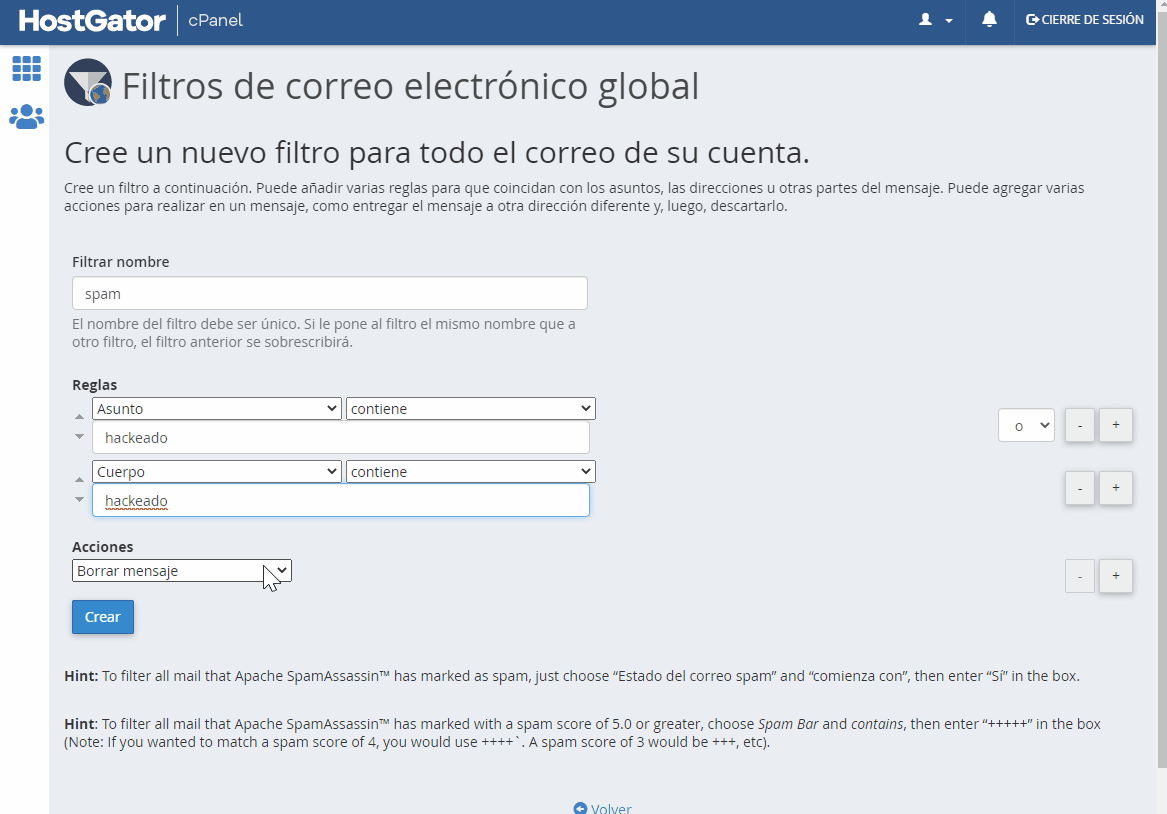The width and height of the screenshot is (1167, 814).
Task: Add a rule after Asunto with plus button
Action: point(1116,425)
